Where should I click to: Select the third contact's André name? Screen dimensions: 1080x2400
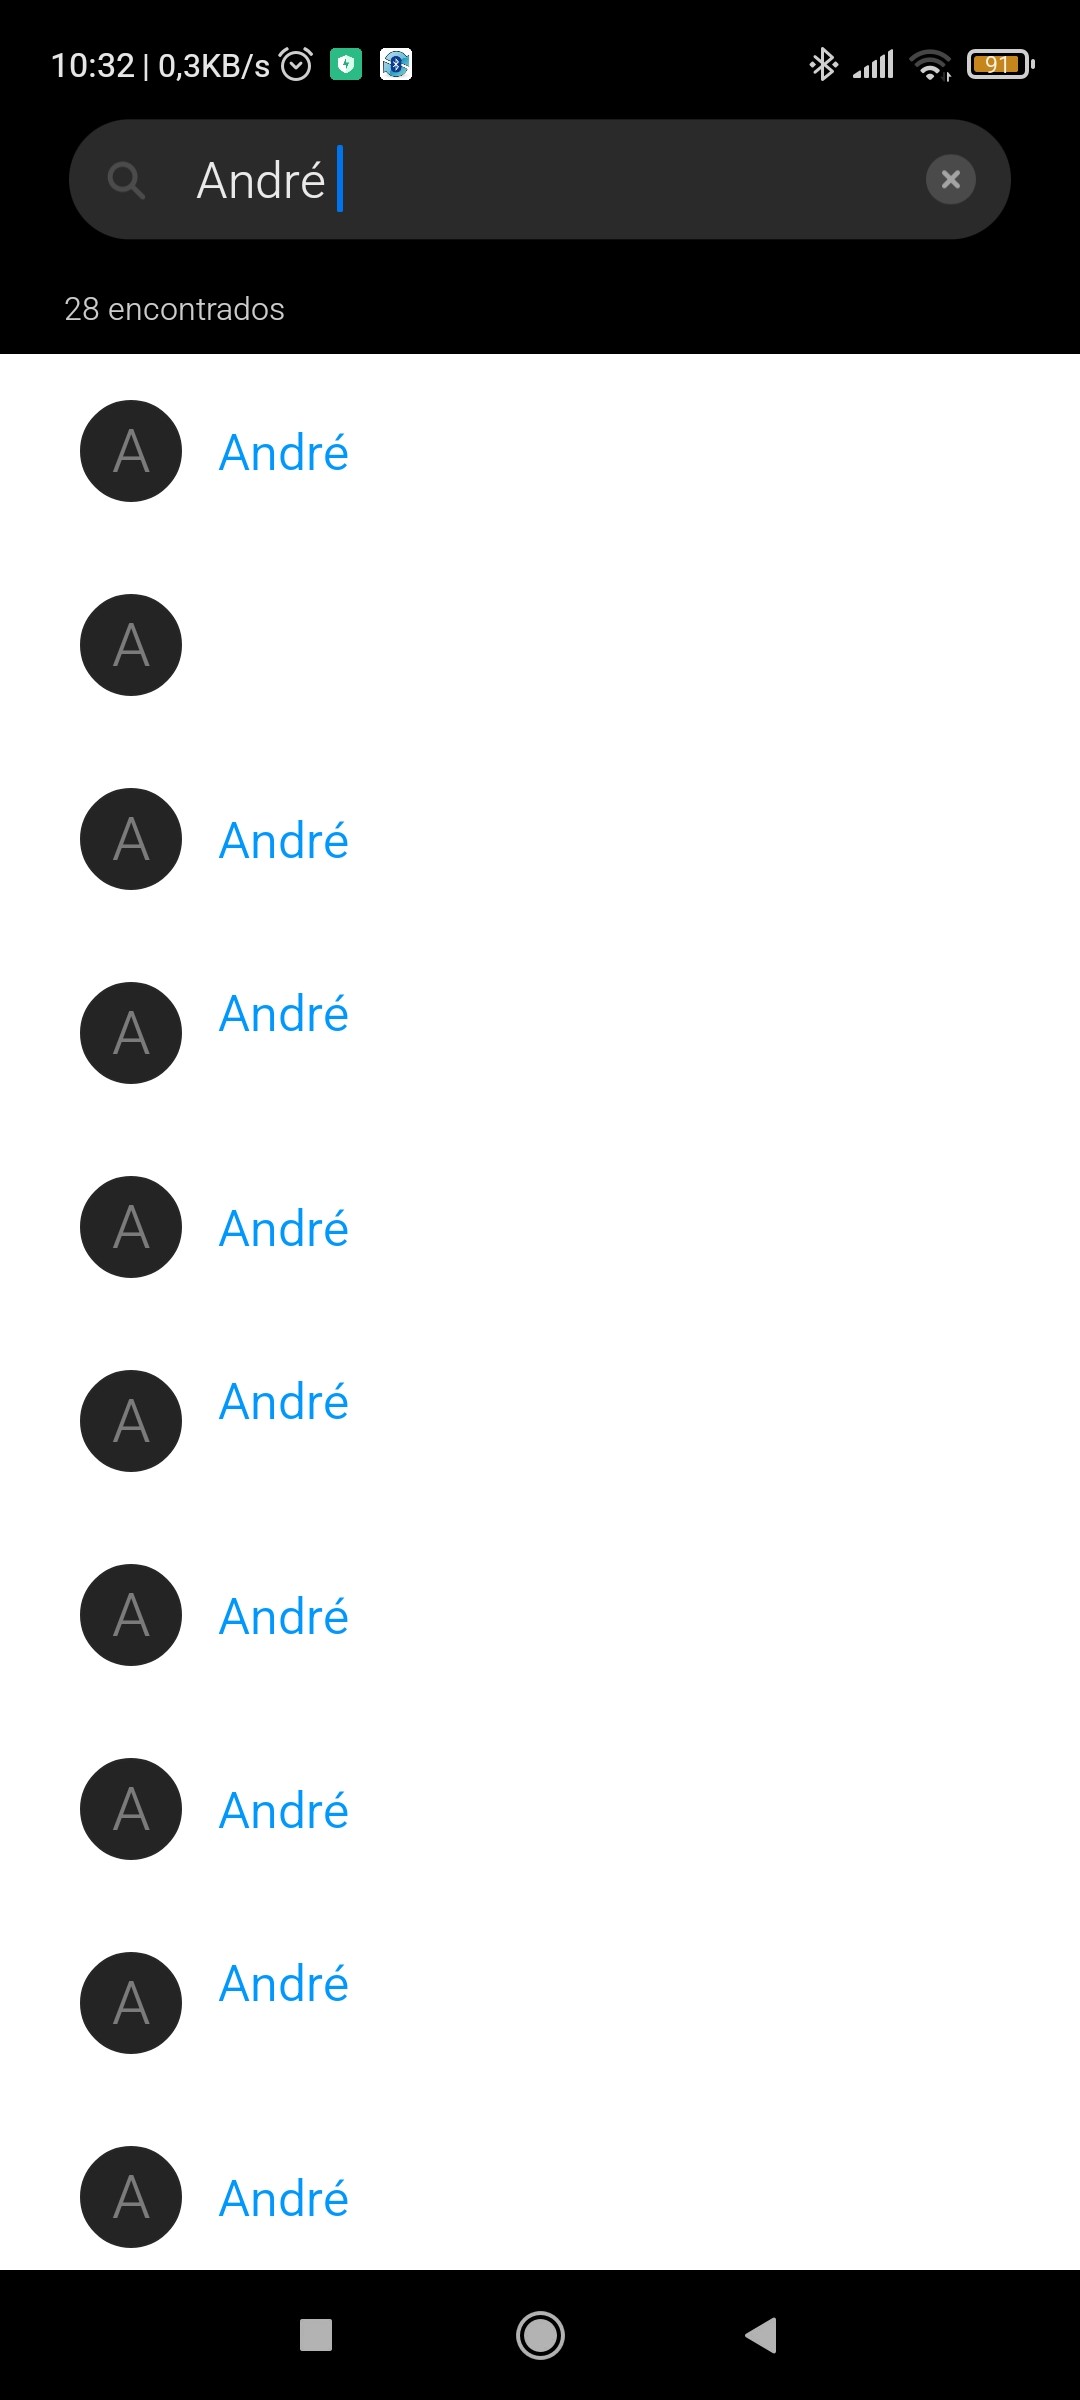284,840
